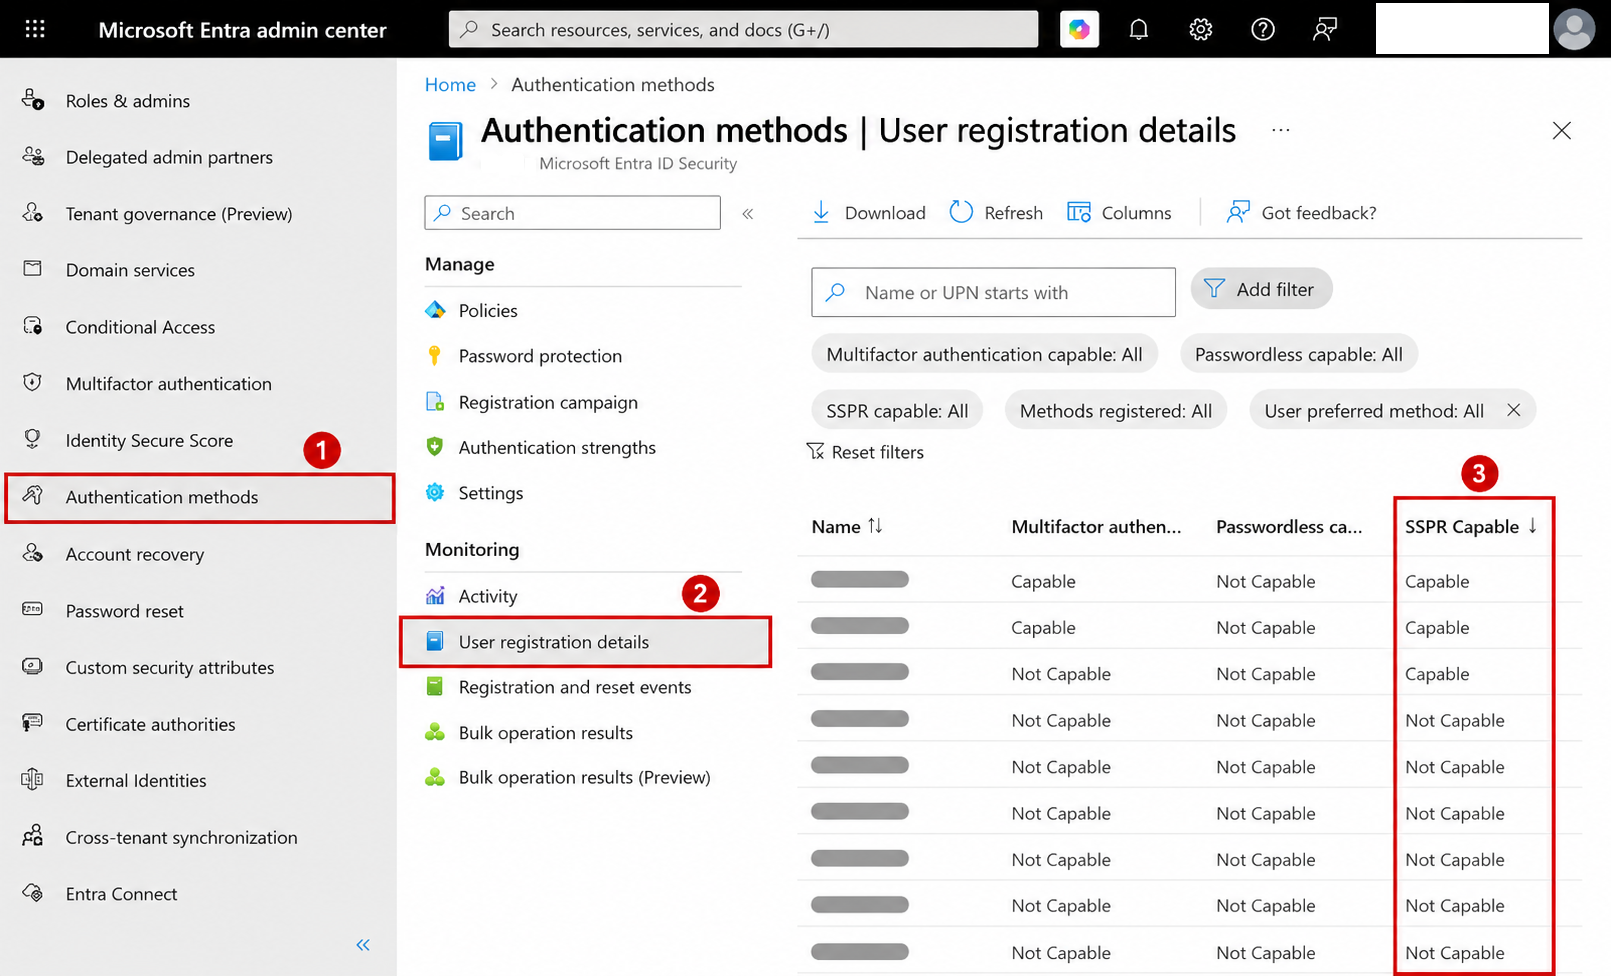Click the Multifactor authentication shield icon

[x=33, y=383]
